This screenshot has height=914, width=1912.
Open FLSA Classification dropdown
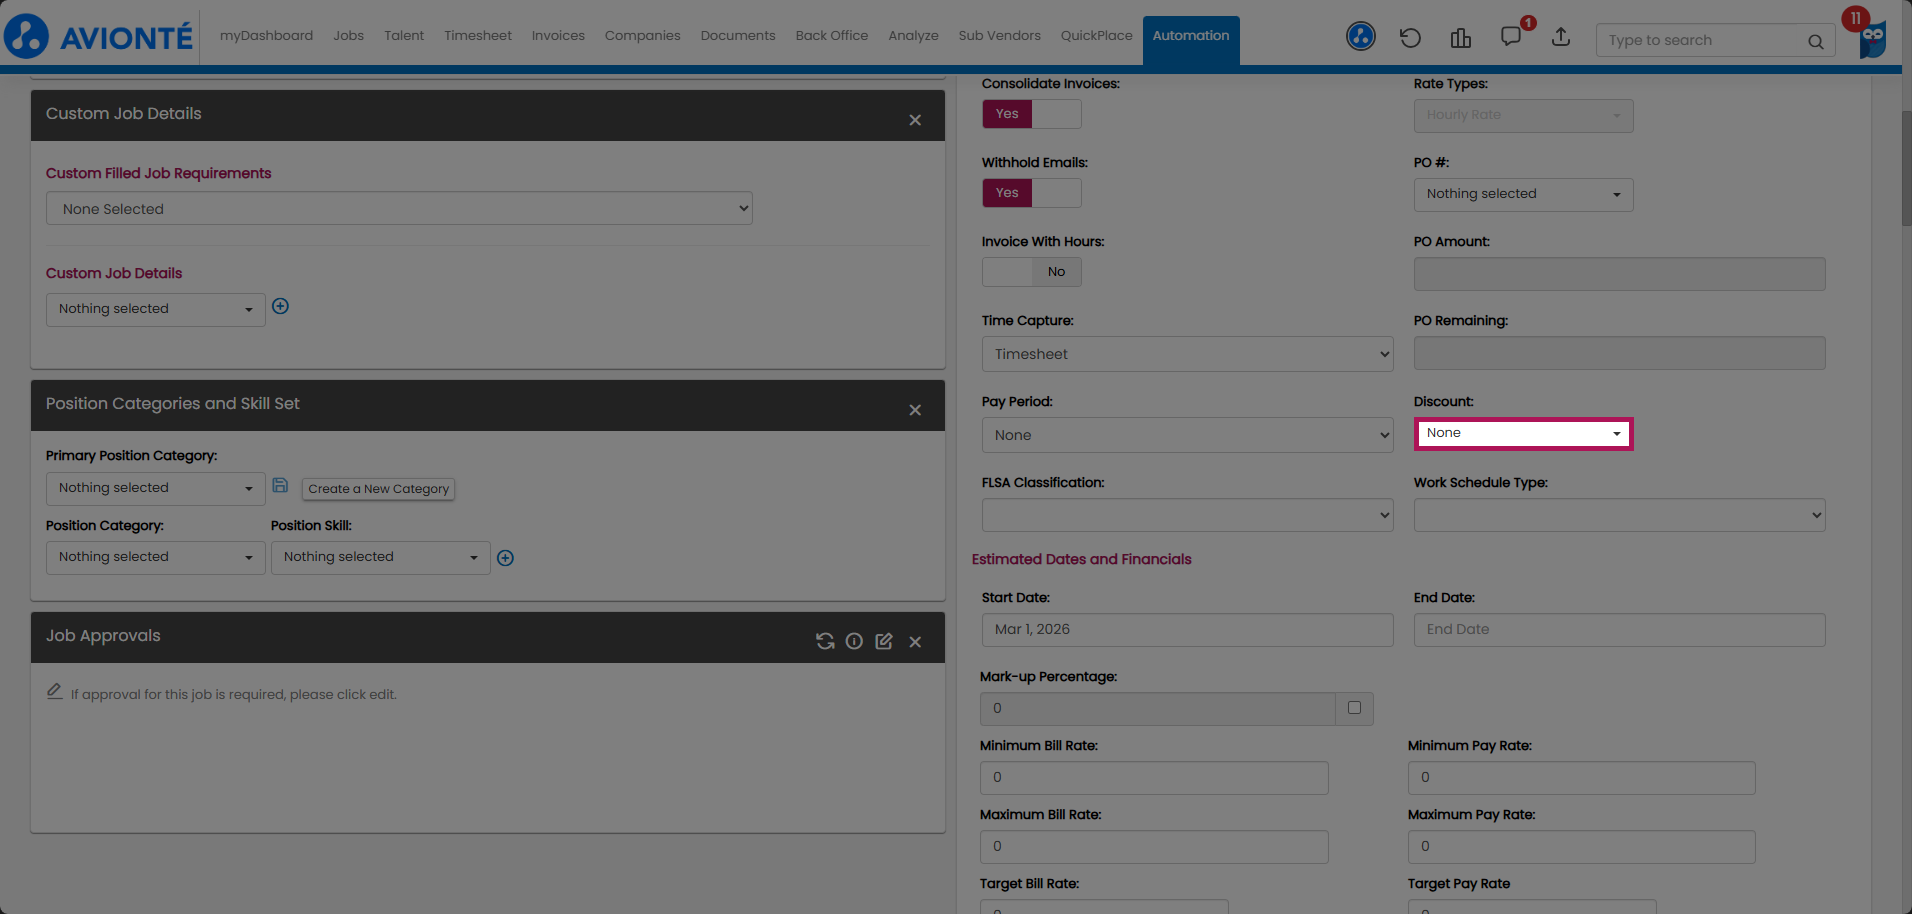click(x=1188, y=515)
